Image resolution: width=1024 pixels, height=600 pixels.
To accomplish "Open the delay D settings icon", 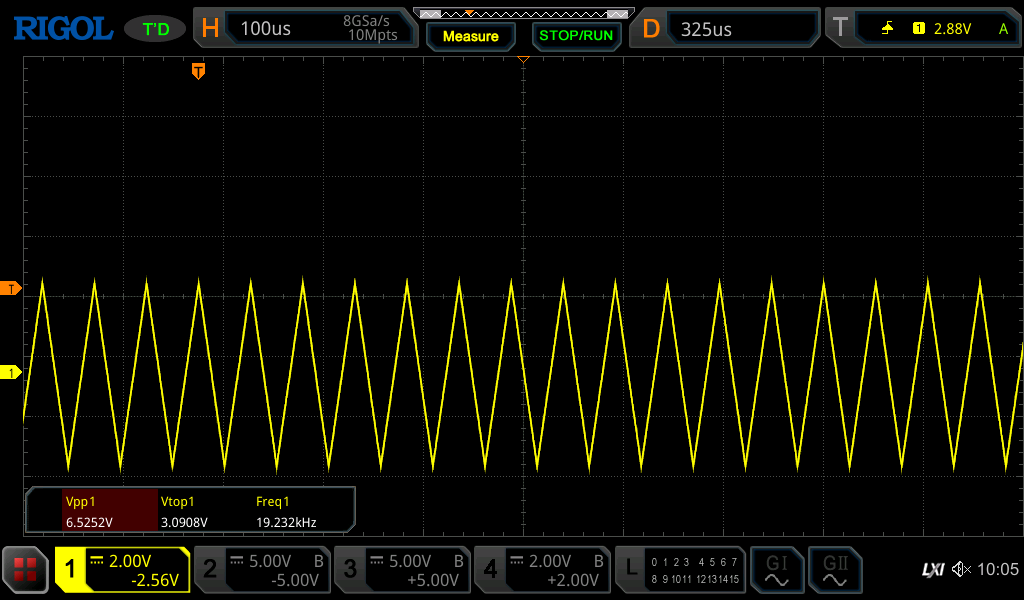I will [650, 29].
